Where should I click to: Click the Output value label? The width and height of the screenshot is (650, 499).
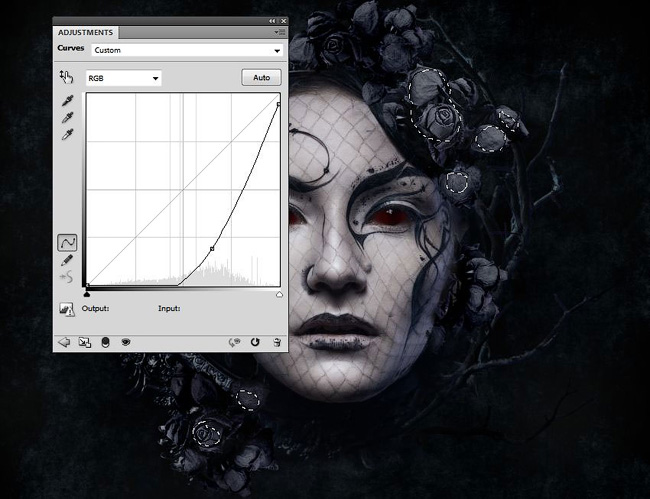click(95, 308)
